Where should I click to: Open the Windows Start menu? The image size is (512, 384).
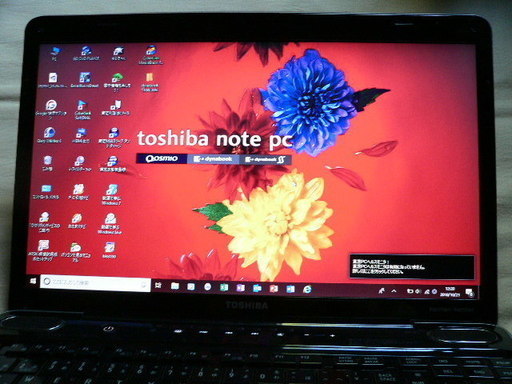[33, 281]
